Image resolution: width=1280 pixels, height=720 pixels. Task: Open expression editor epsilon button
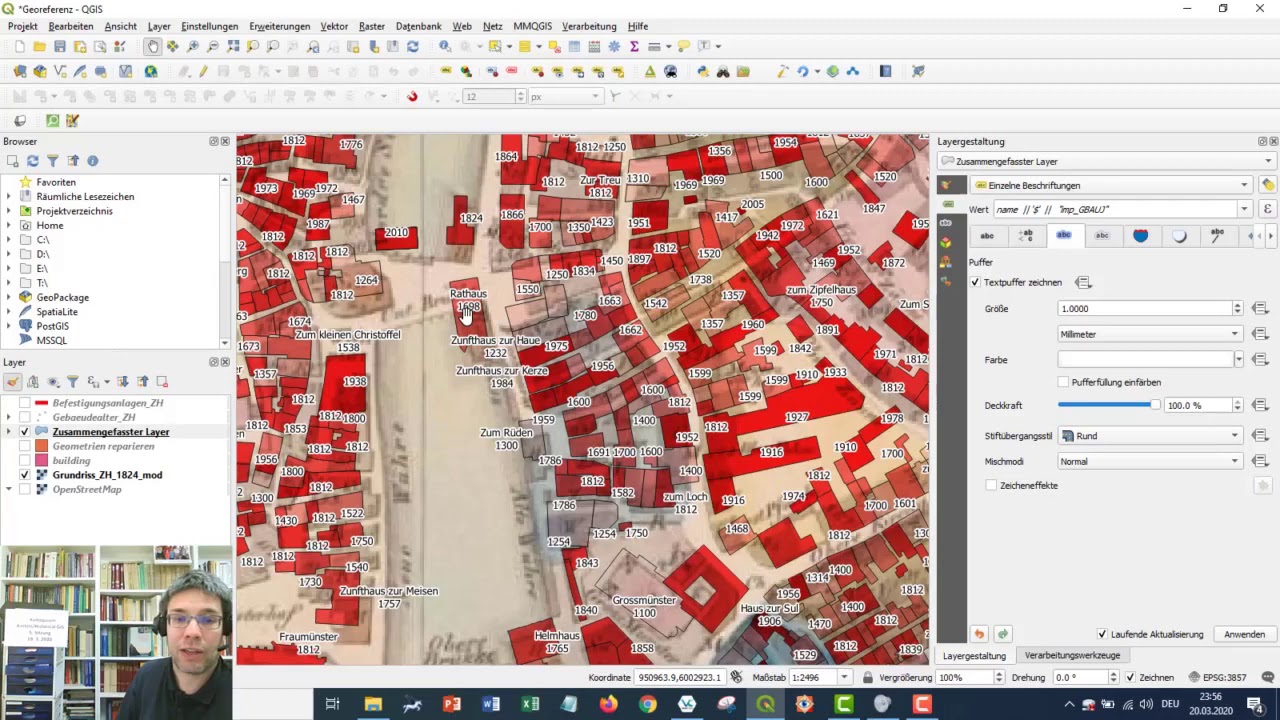[1268, 209]
